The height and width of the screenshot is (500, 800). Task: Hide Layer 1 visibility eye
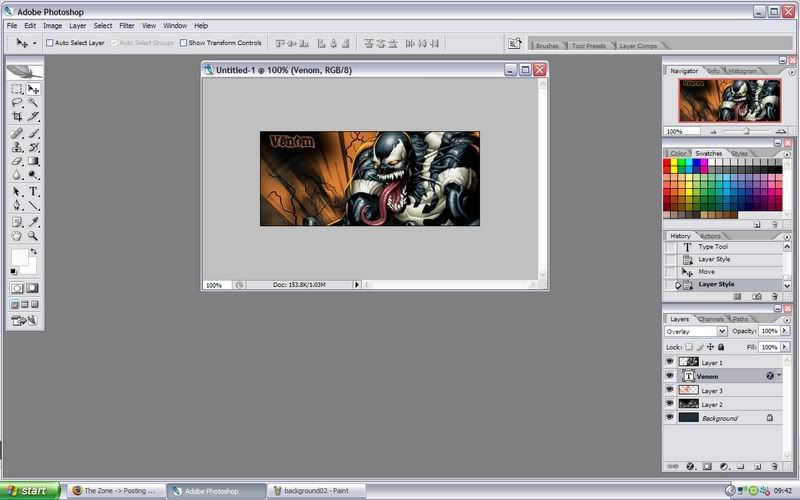669,362
